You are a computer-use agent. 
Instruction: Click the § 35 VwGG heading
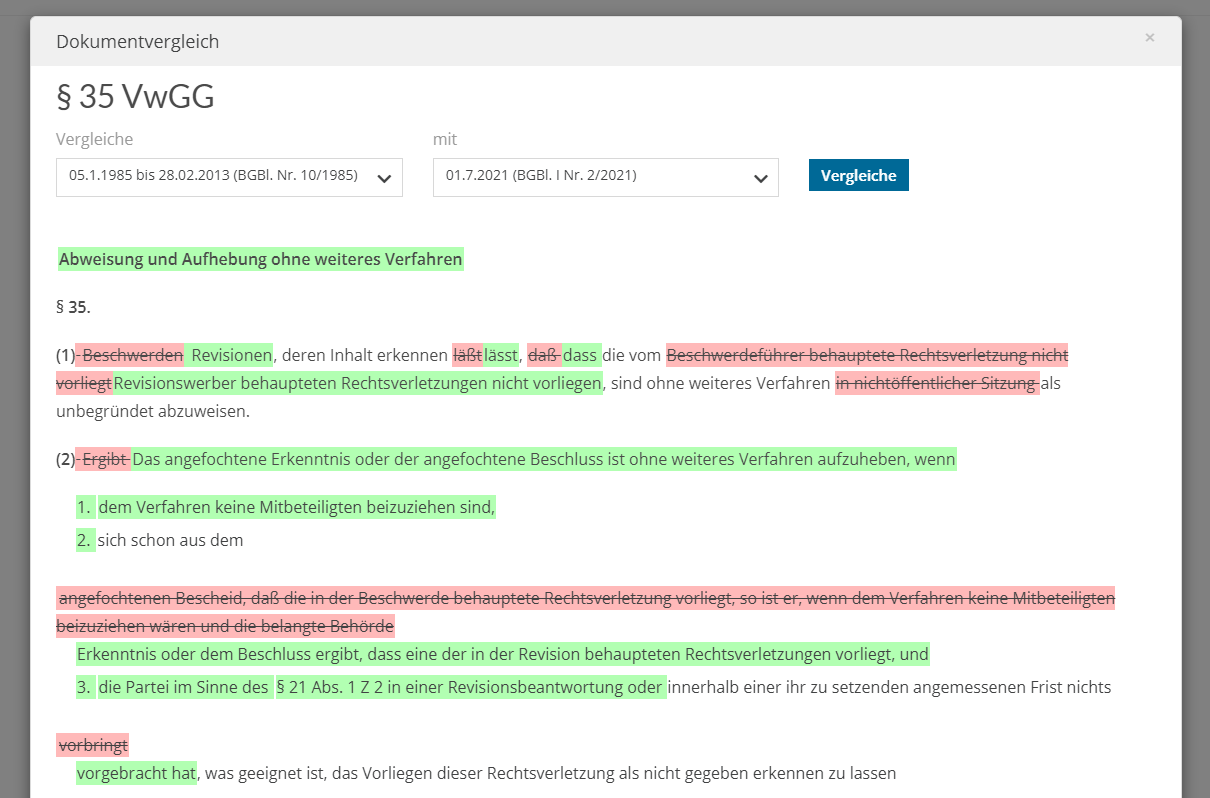pyautogui.click(x=135, y=97)
